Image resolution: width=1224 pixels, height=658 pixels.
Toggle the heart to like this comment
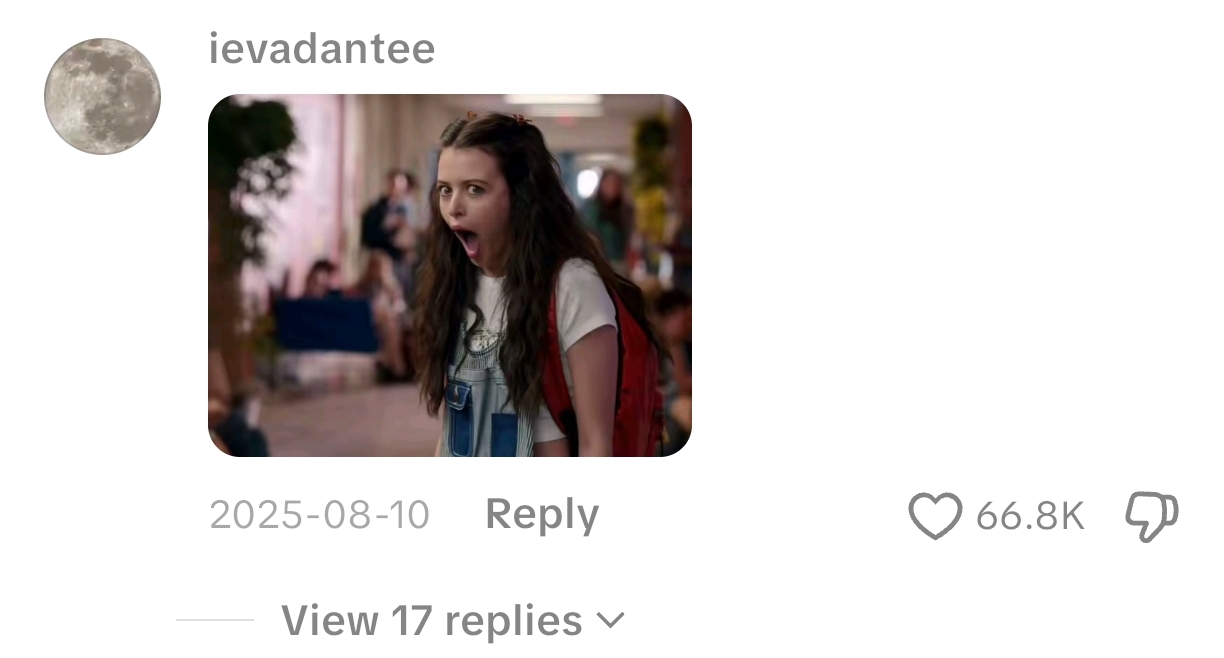[935, 516]
